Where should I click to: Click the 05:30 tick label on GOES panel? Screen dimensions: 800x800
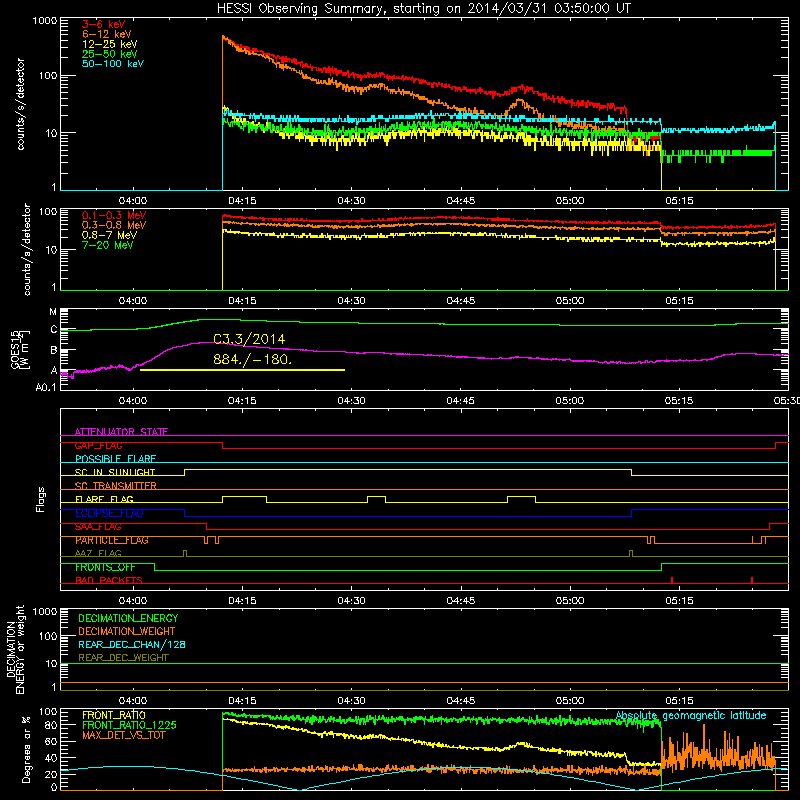click(787, 401)
